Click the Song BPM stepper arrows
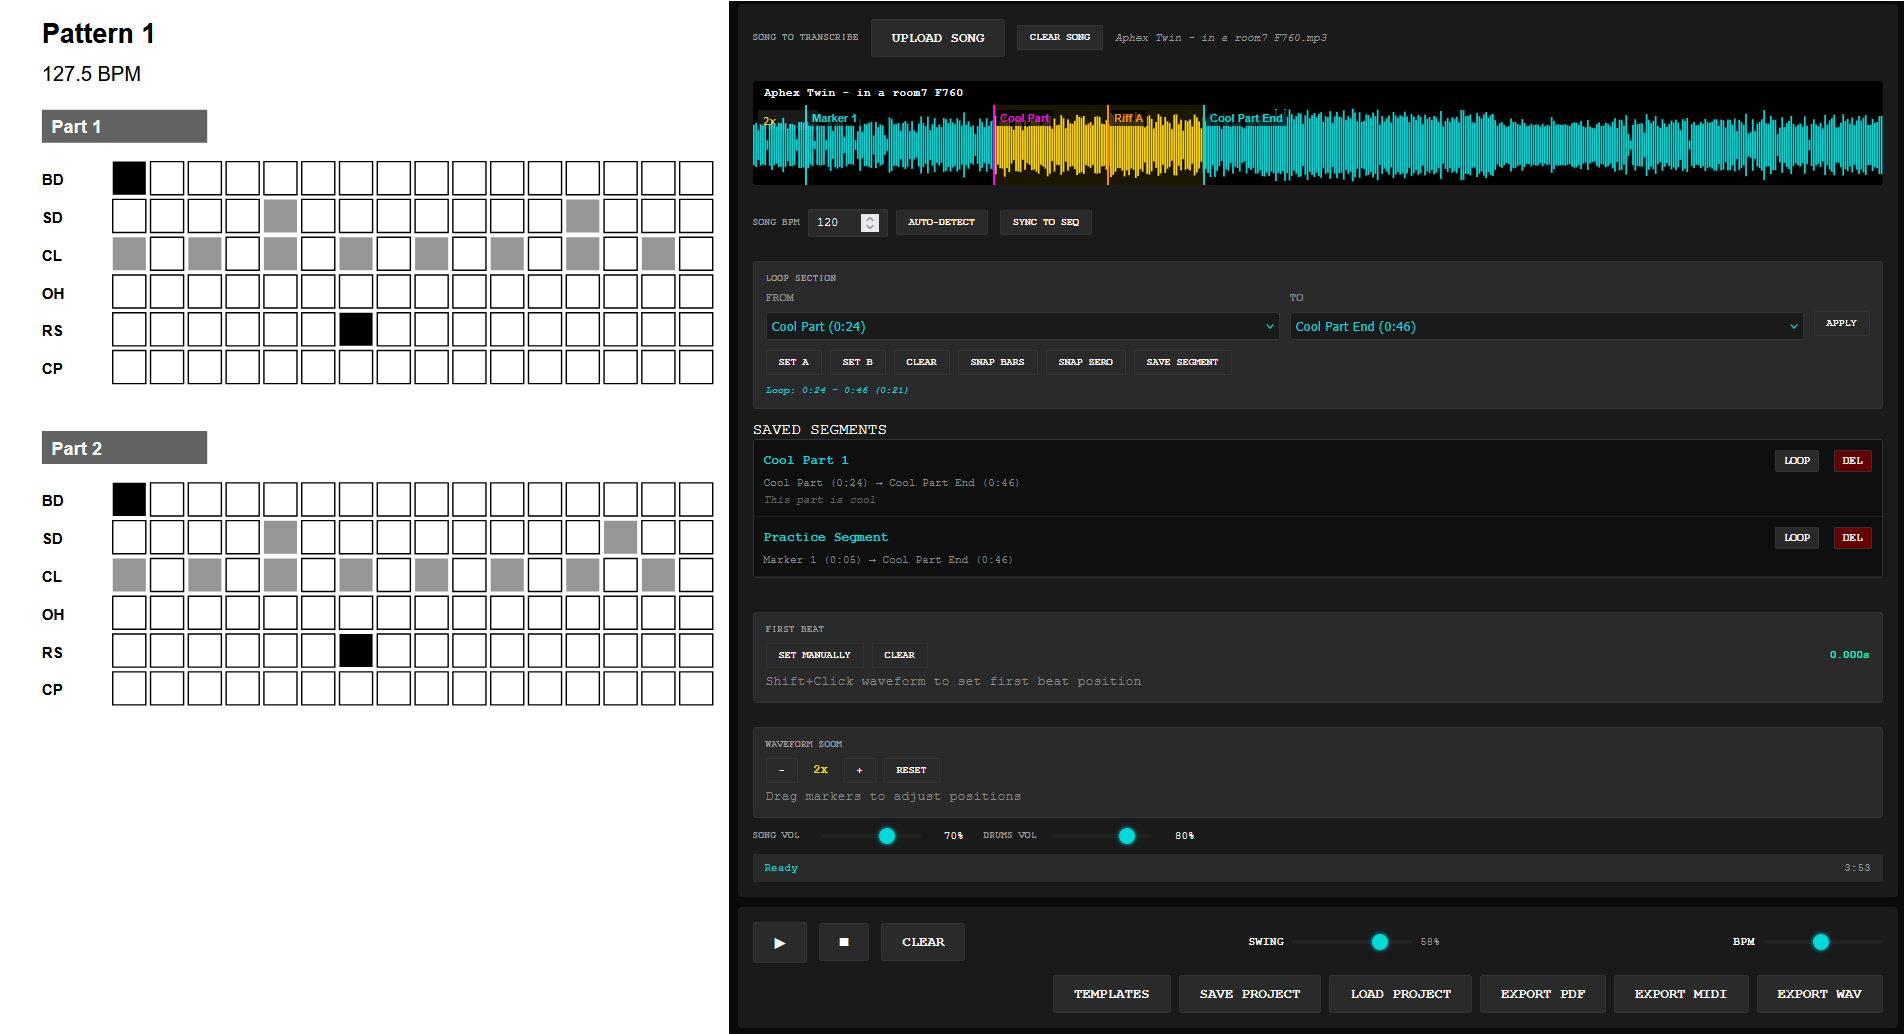1904x1034 pixels. [x=870, y=222]
